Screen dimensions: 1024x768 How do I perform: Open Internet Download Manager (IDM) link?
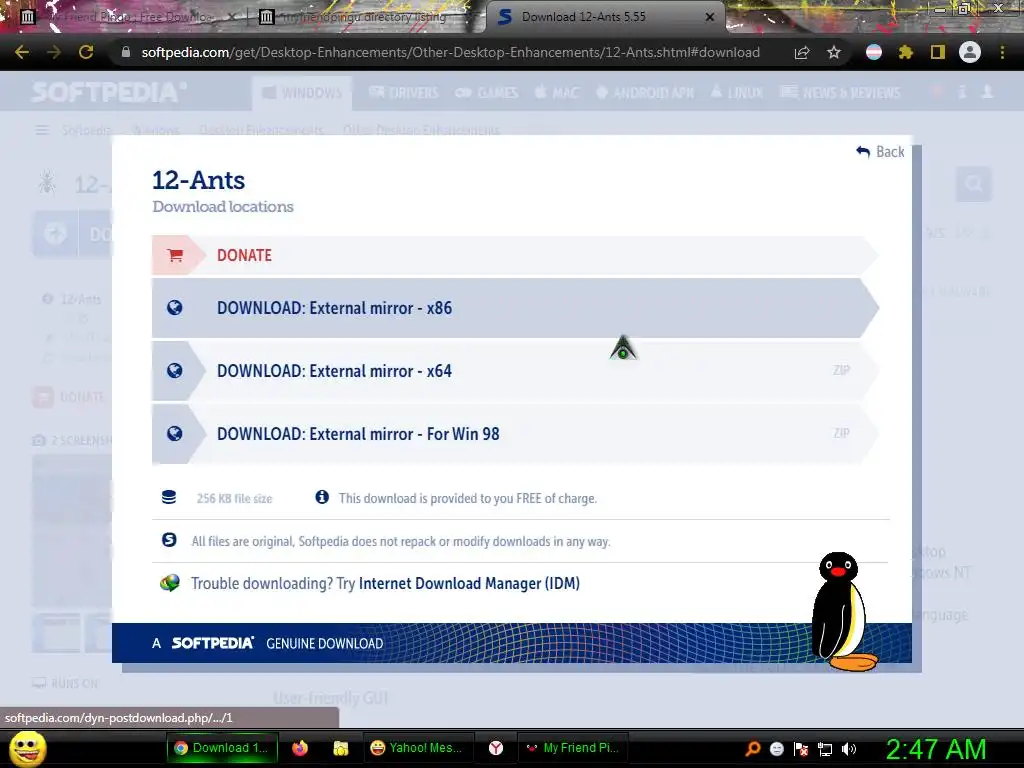point(469,583)
